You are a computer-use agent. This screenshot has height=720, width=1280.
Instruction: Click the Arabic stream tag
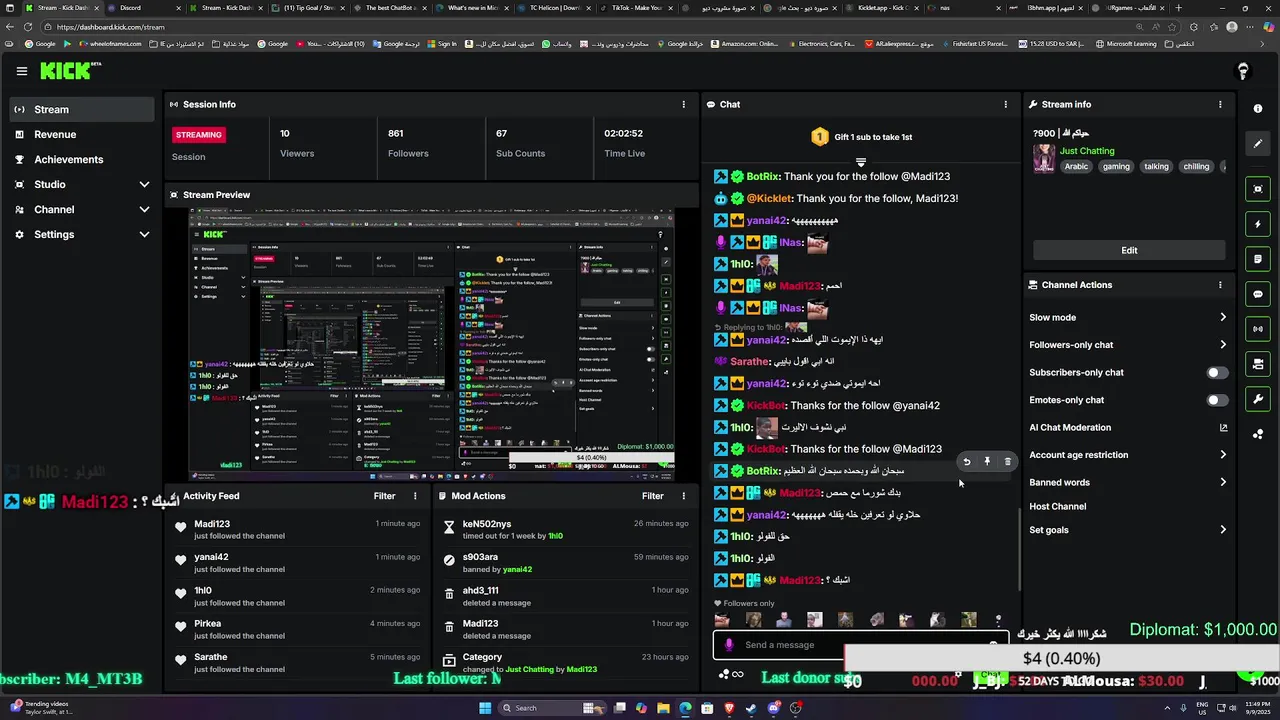tap(1076, 167)
